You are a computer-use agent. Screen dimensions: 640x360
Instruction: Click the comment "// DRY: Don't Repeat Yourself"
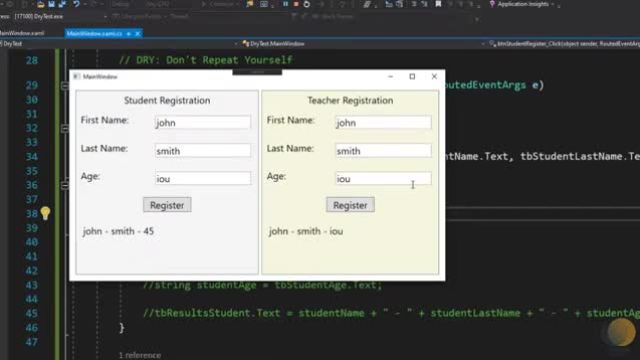[x=206, y=60]
